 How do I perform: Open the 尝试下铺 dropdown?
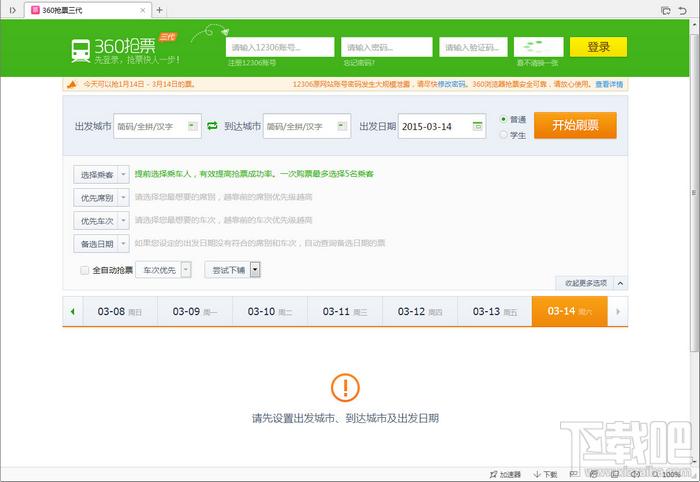pyautogui.click(x=232, y=270)
